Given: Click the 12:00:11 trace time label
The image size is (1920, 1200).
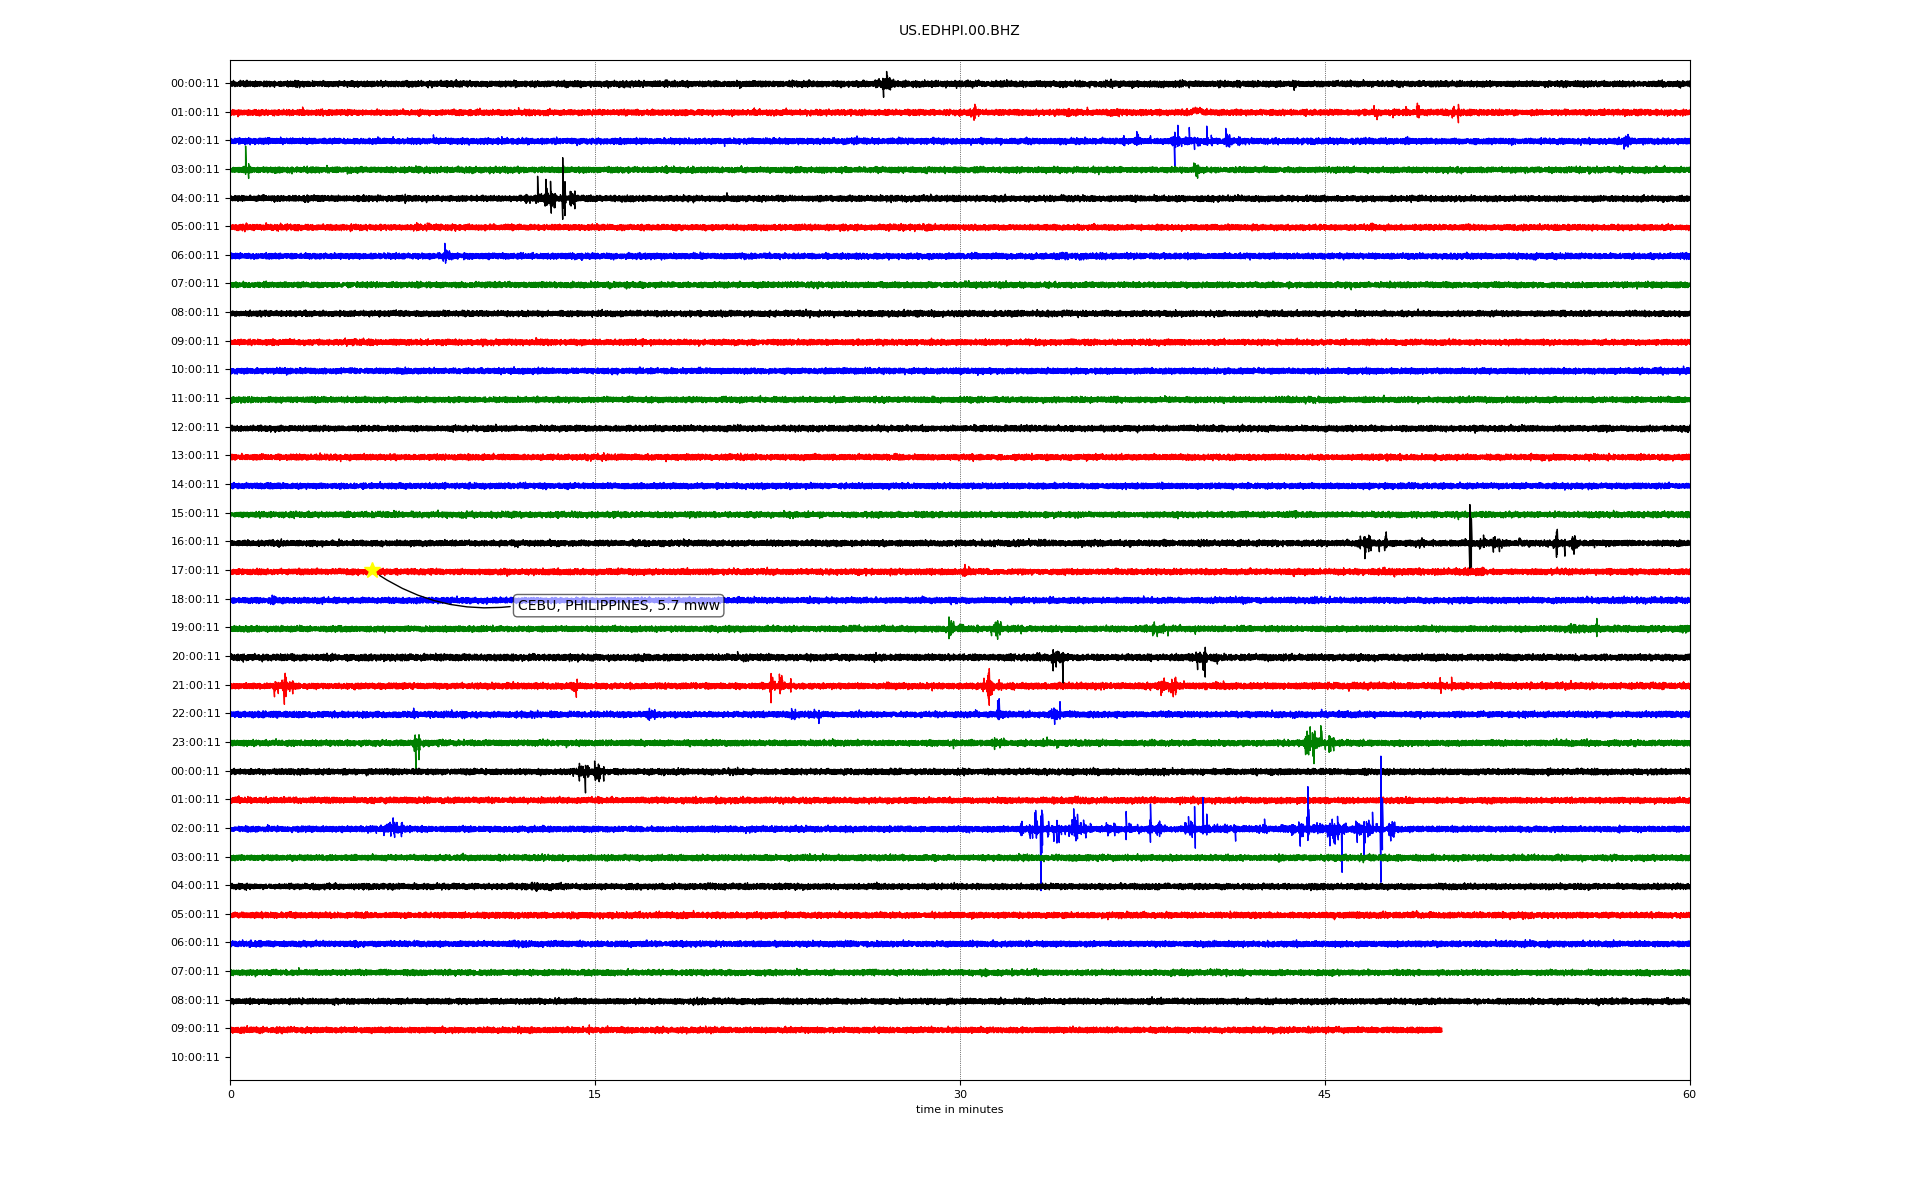Looking at the screenshot, I should pyautogui.click(x=195, y=428).
